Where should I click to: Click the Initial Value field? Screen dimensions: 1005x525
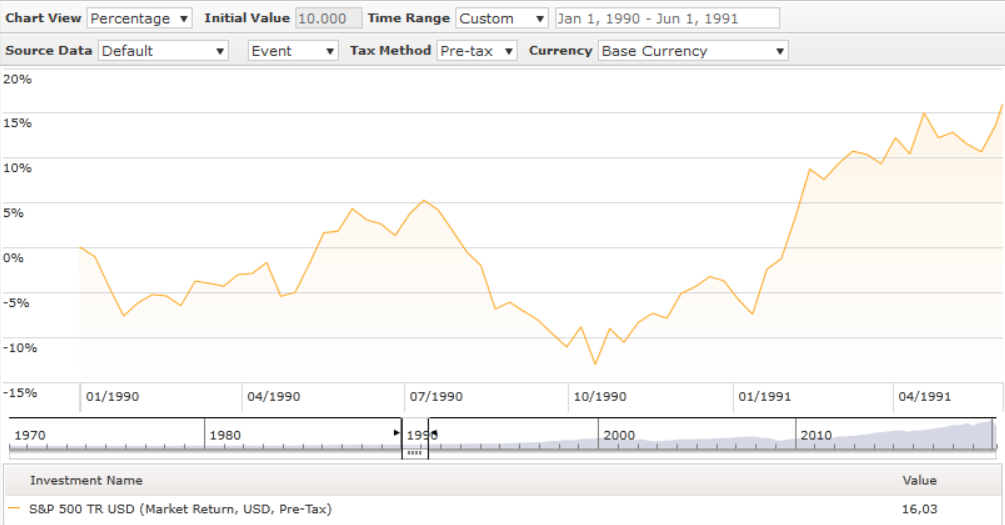329,18
